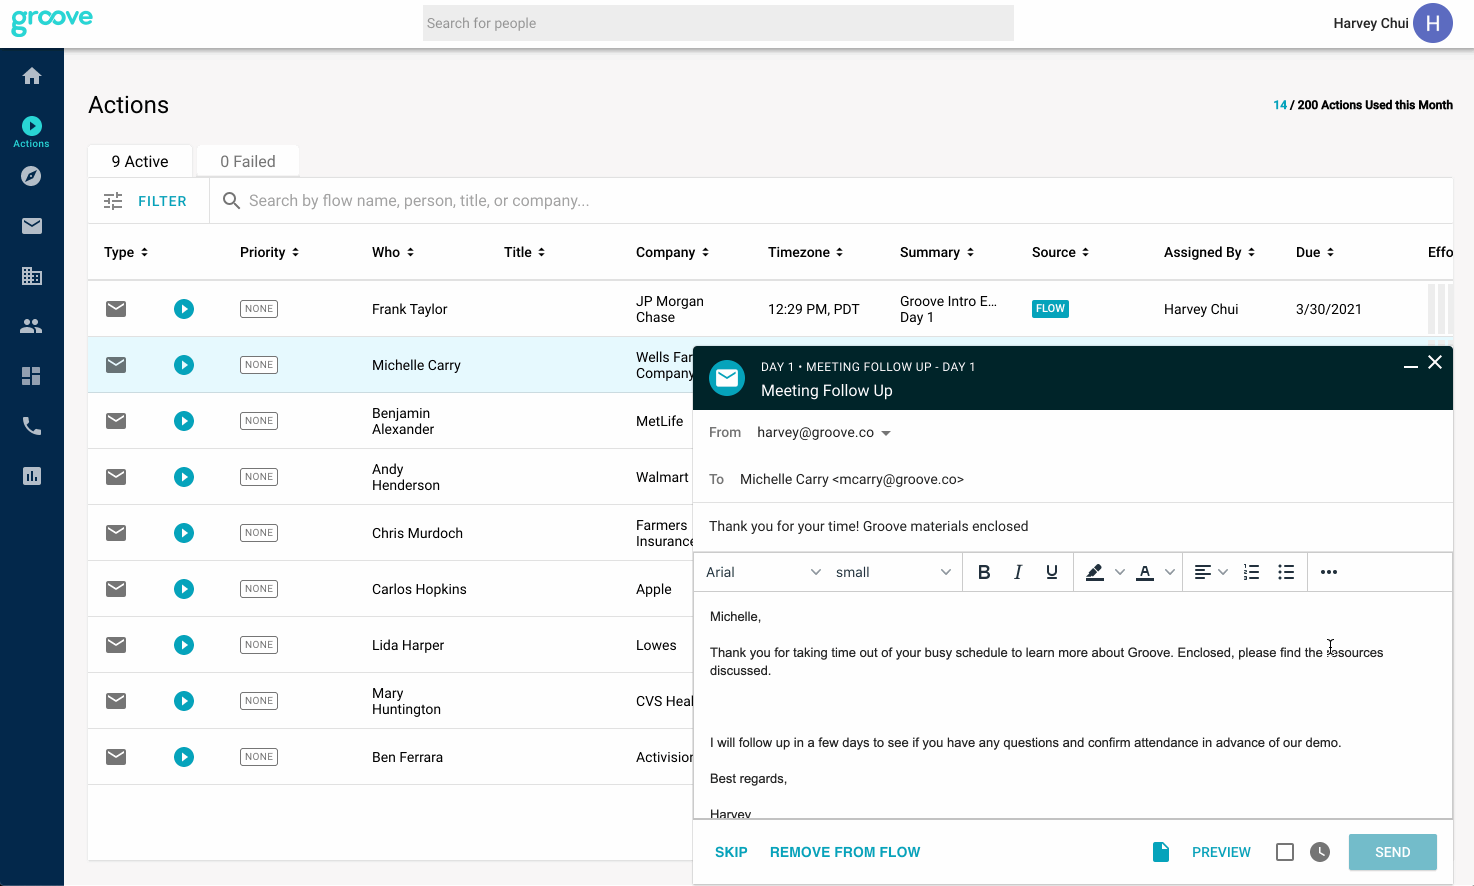Screen dimensions: 1474x886
Task: Open the dashboard grid icon in sidebar
Action: (x=32, y=376)
